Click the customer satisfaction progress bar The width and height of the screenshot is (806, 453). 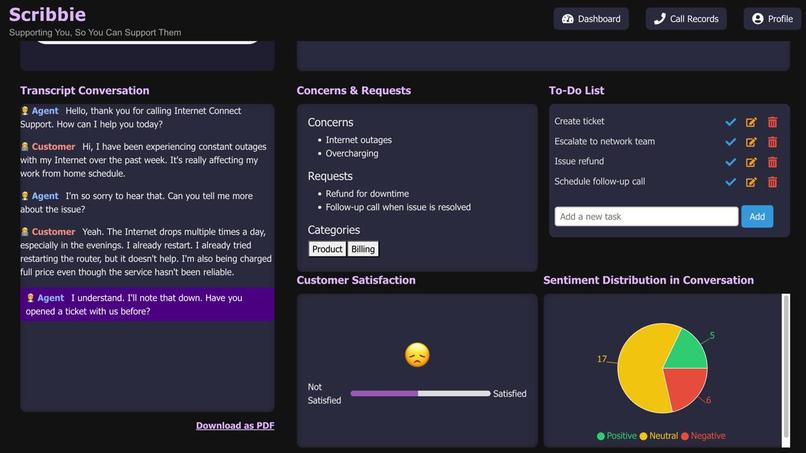[420, 393]
